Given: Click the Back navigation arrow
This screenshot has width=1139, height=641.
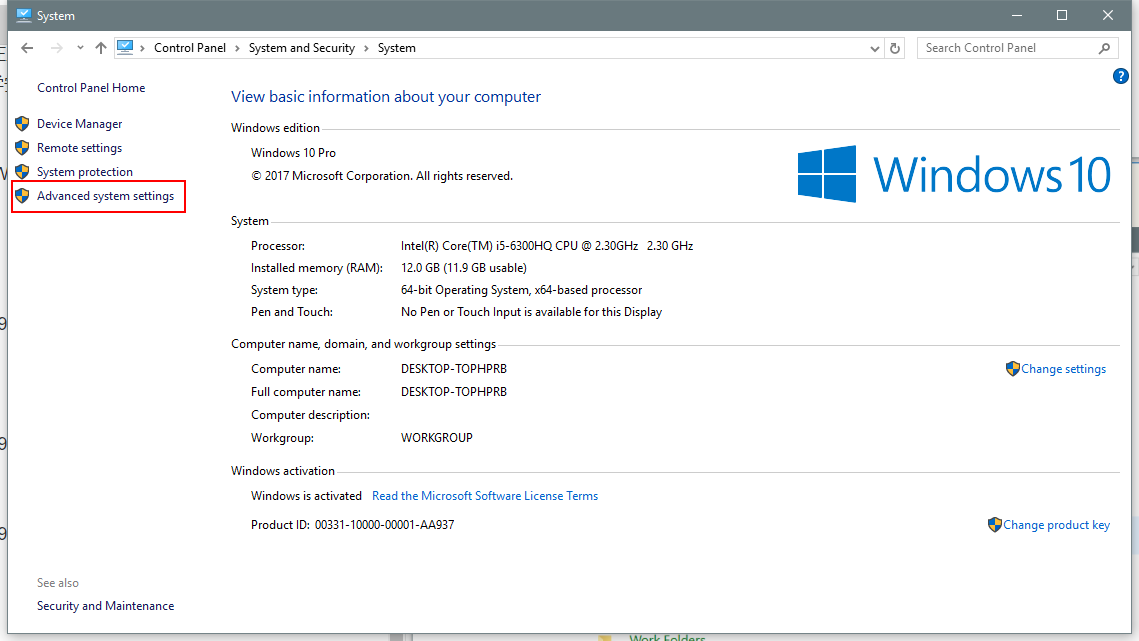Looking at the screenshot, I should [28, 48].
